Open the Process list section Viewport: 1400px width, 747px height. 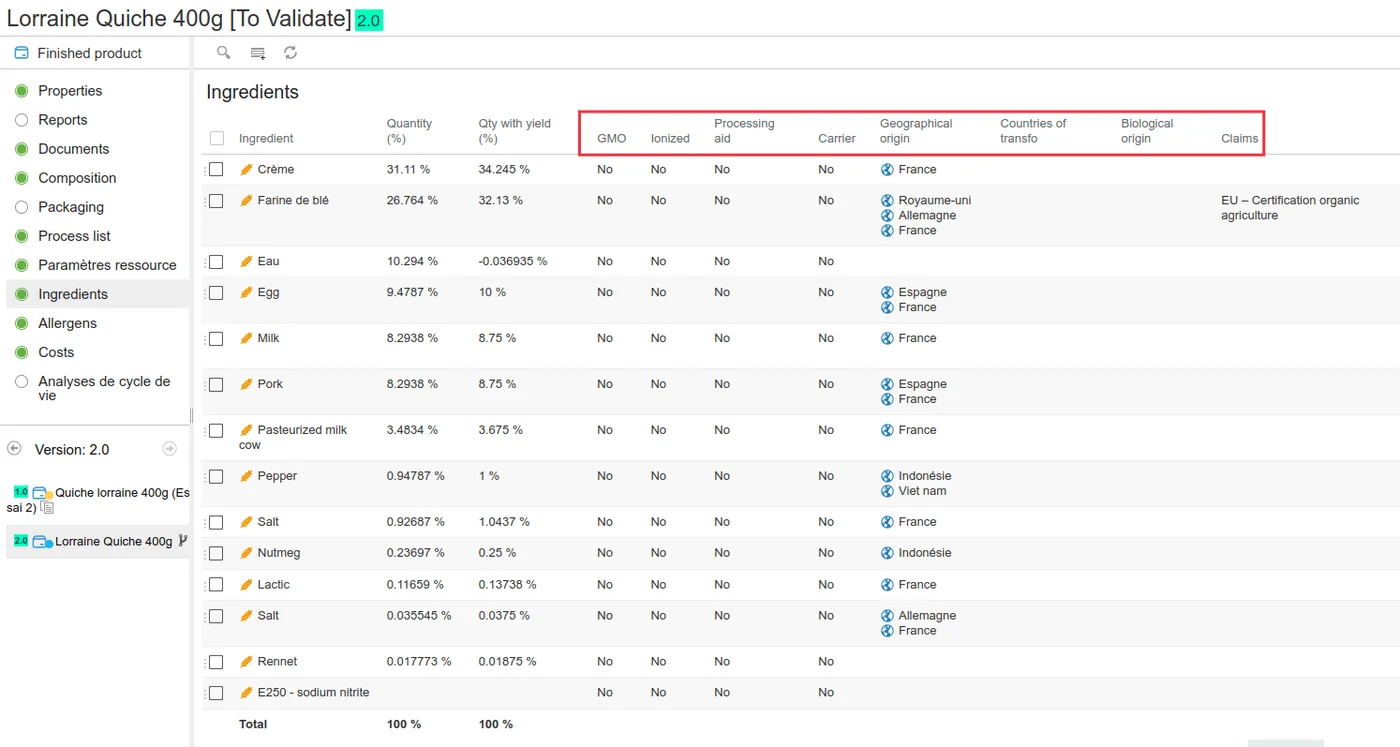pos(74,236)
